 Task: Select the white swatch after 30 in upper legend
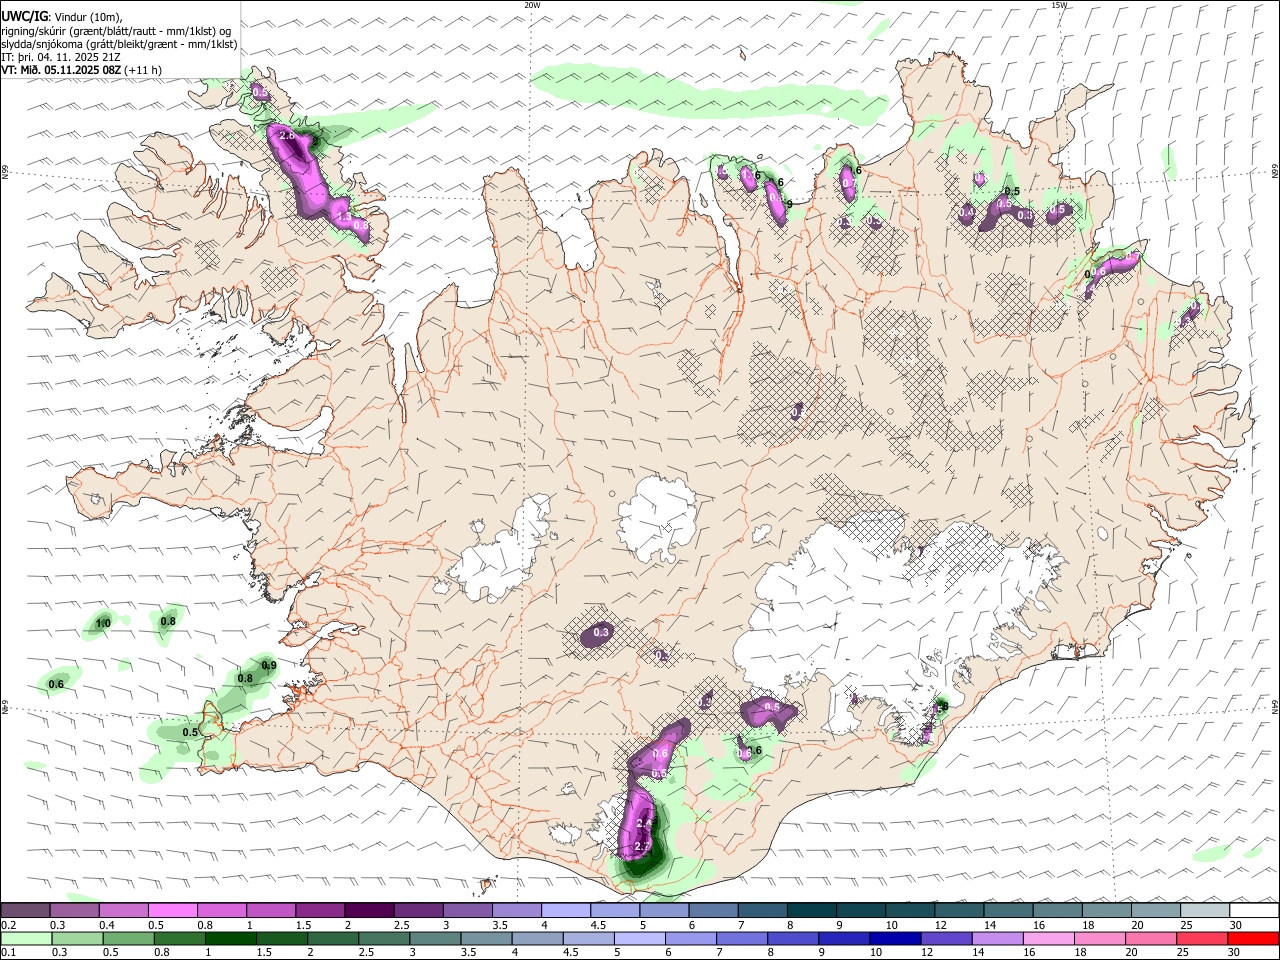1254,911
